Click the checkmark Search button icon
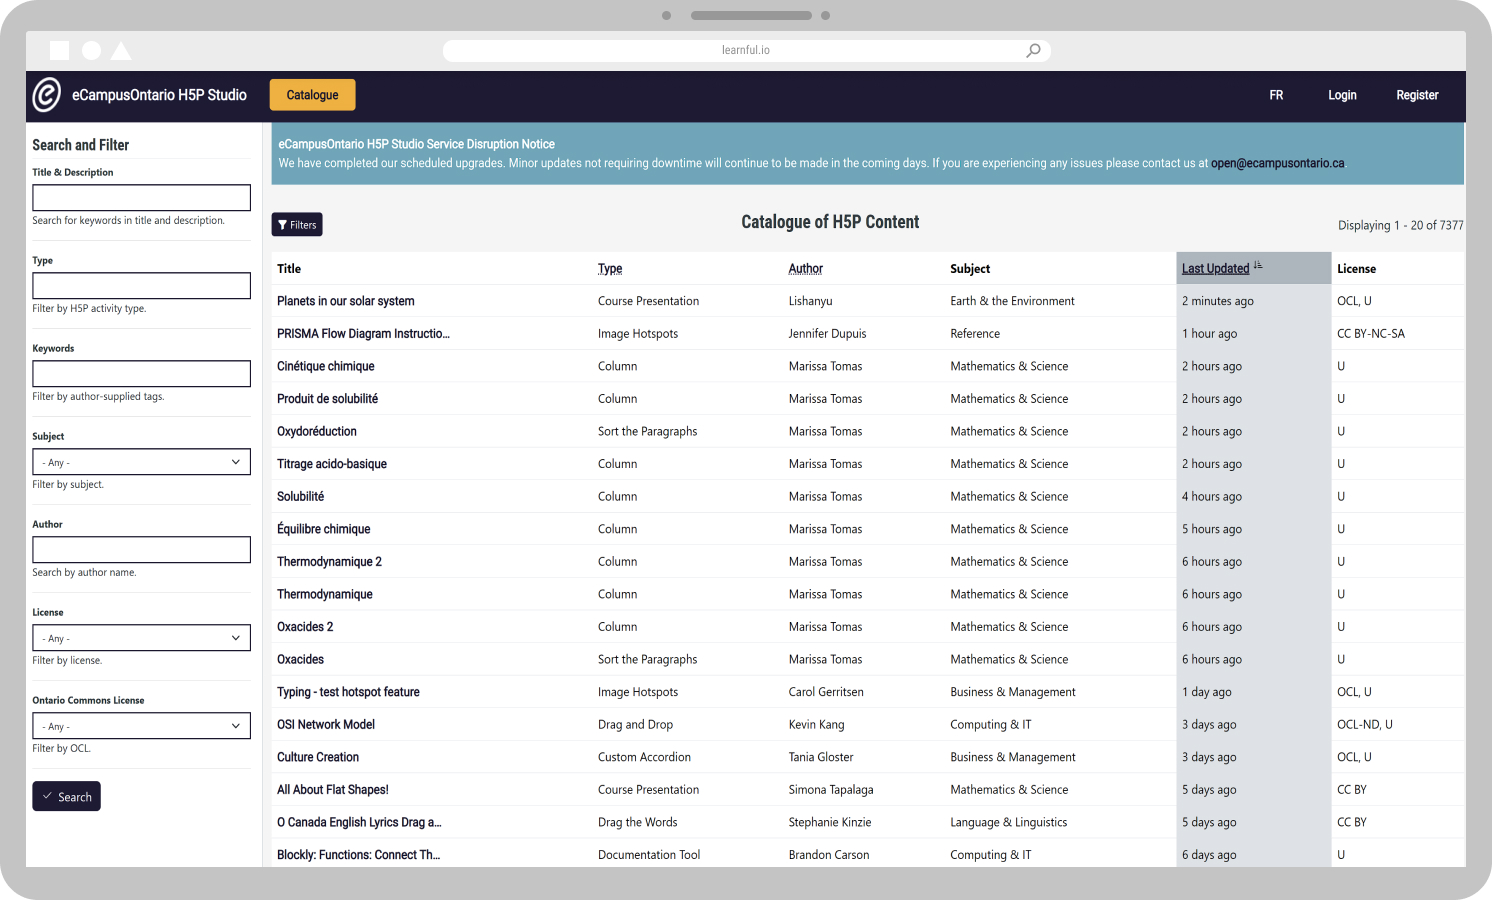1492x900 pixels. pos(47,796)
